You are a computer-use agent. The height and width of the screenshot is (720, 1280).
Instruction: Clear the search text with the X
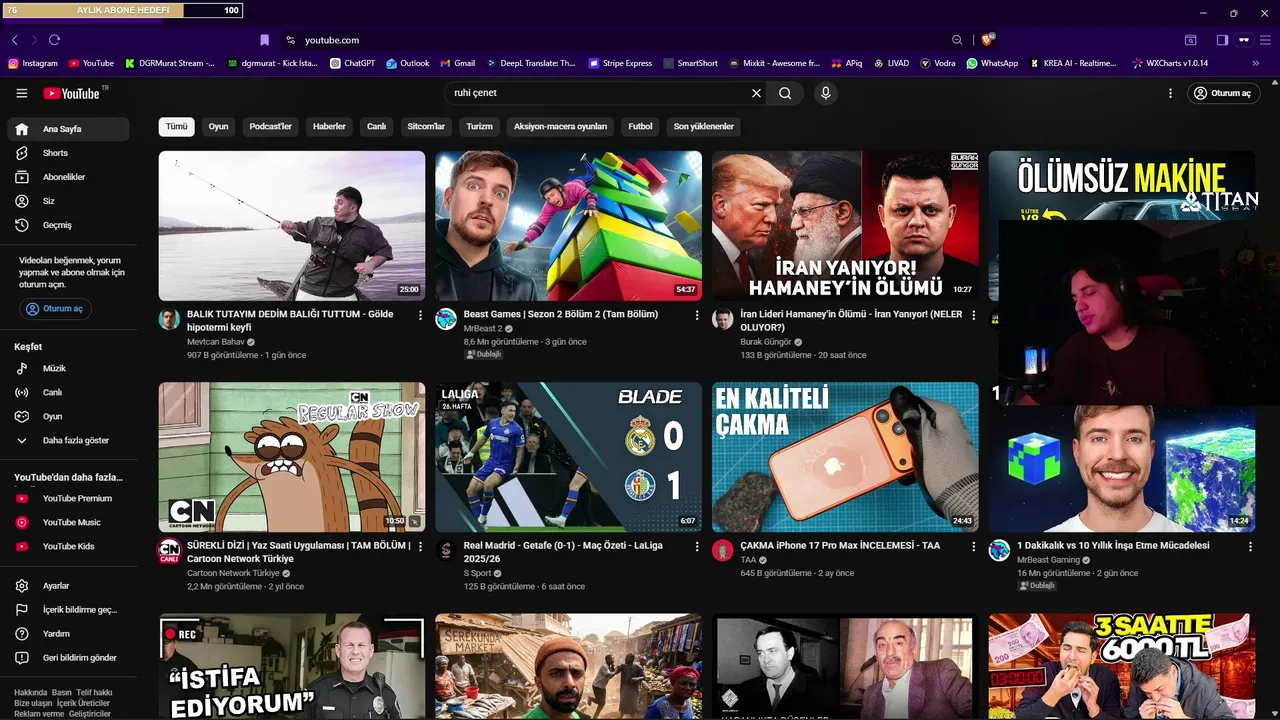756,93
